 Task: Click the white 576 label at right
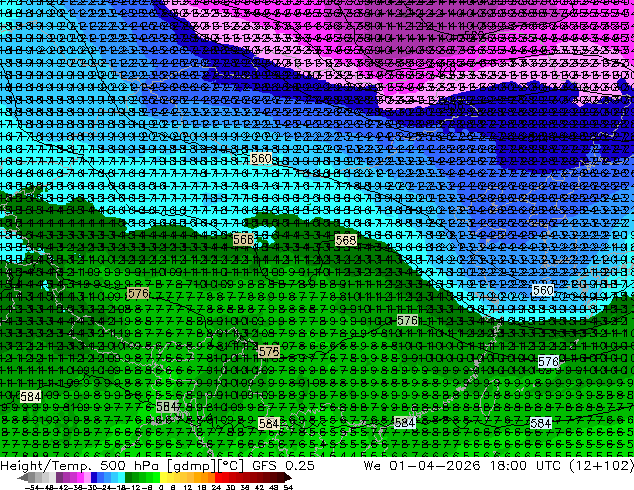pyautogui.click(x=548, y=361)
